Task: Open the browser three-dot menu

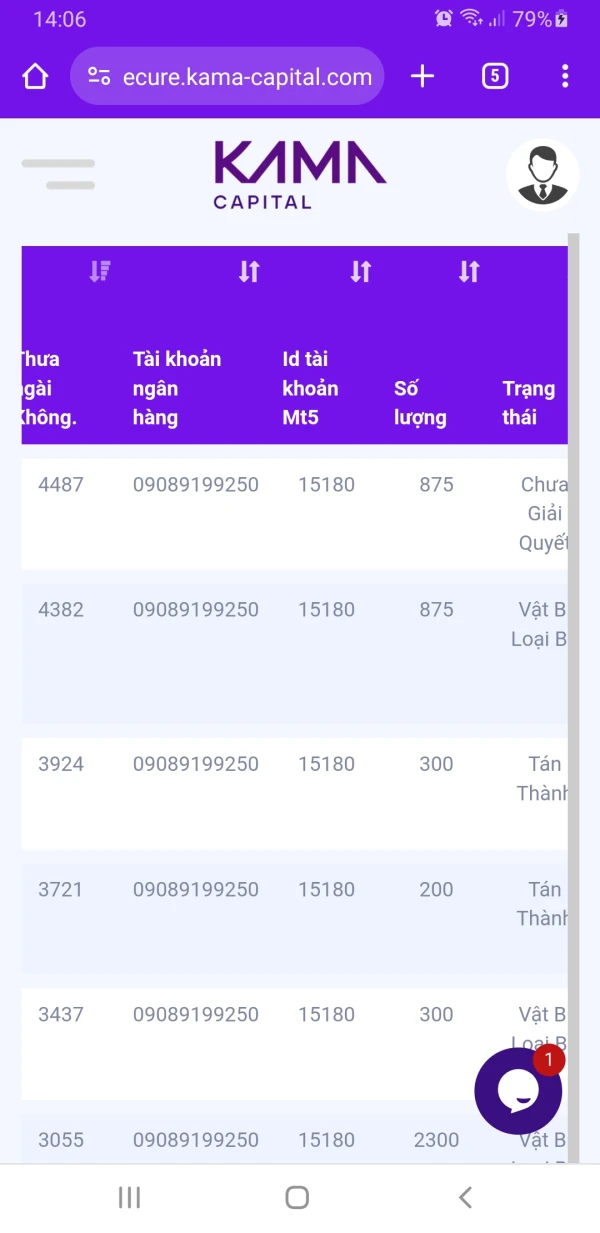Action: (x=565, y=76)
